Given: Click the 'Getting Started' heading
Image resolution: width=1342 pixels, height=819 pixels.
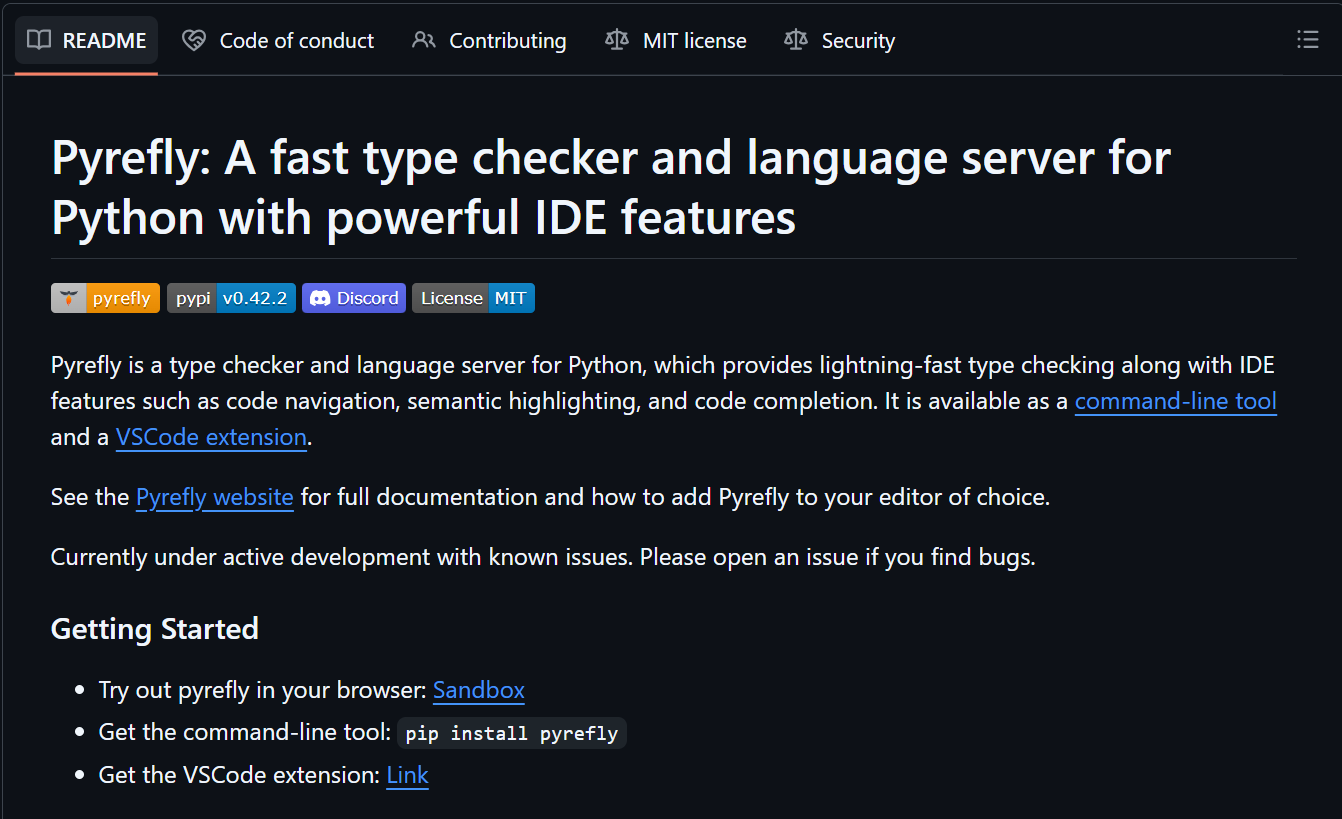Looking at the screenshot, I should (155, 629).
